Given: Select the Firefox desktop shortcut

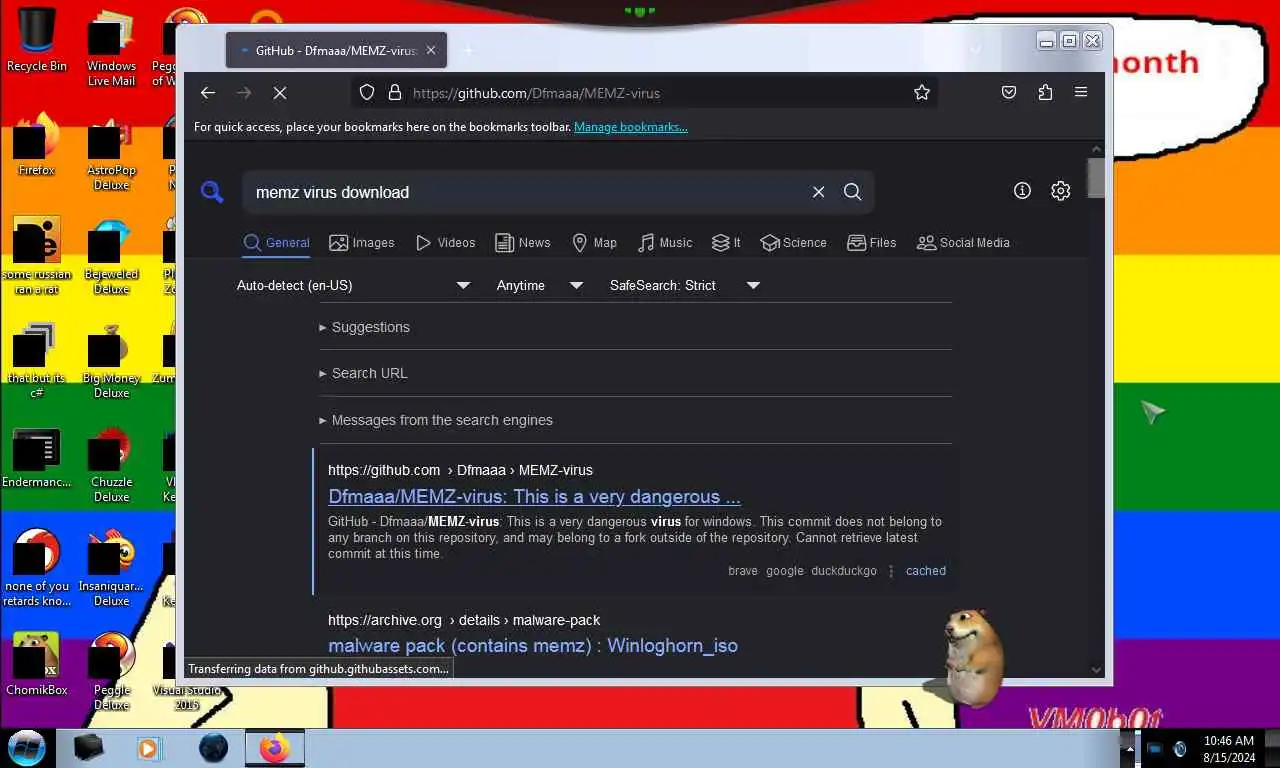Looking at the screenshot, I should (x=37, y=144).
